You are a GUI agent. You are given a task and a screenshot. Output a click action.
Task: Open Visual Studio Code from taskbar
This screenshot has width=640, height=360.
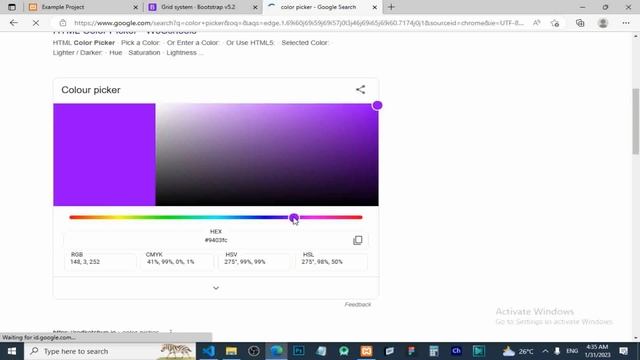(x=209, y=351)
